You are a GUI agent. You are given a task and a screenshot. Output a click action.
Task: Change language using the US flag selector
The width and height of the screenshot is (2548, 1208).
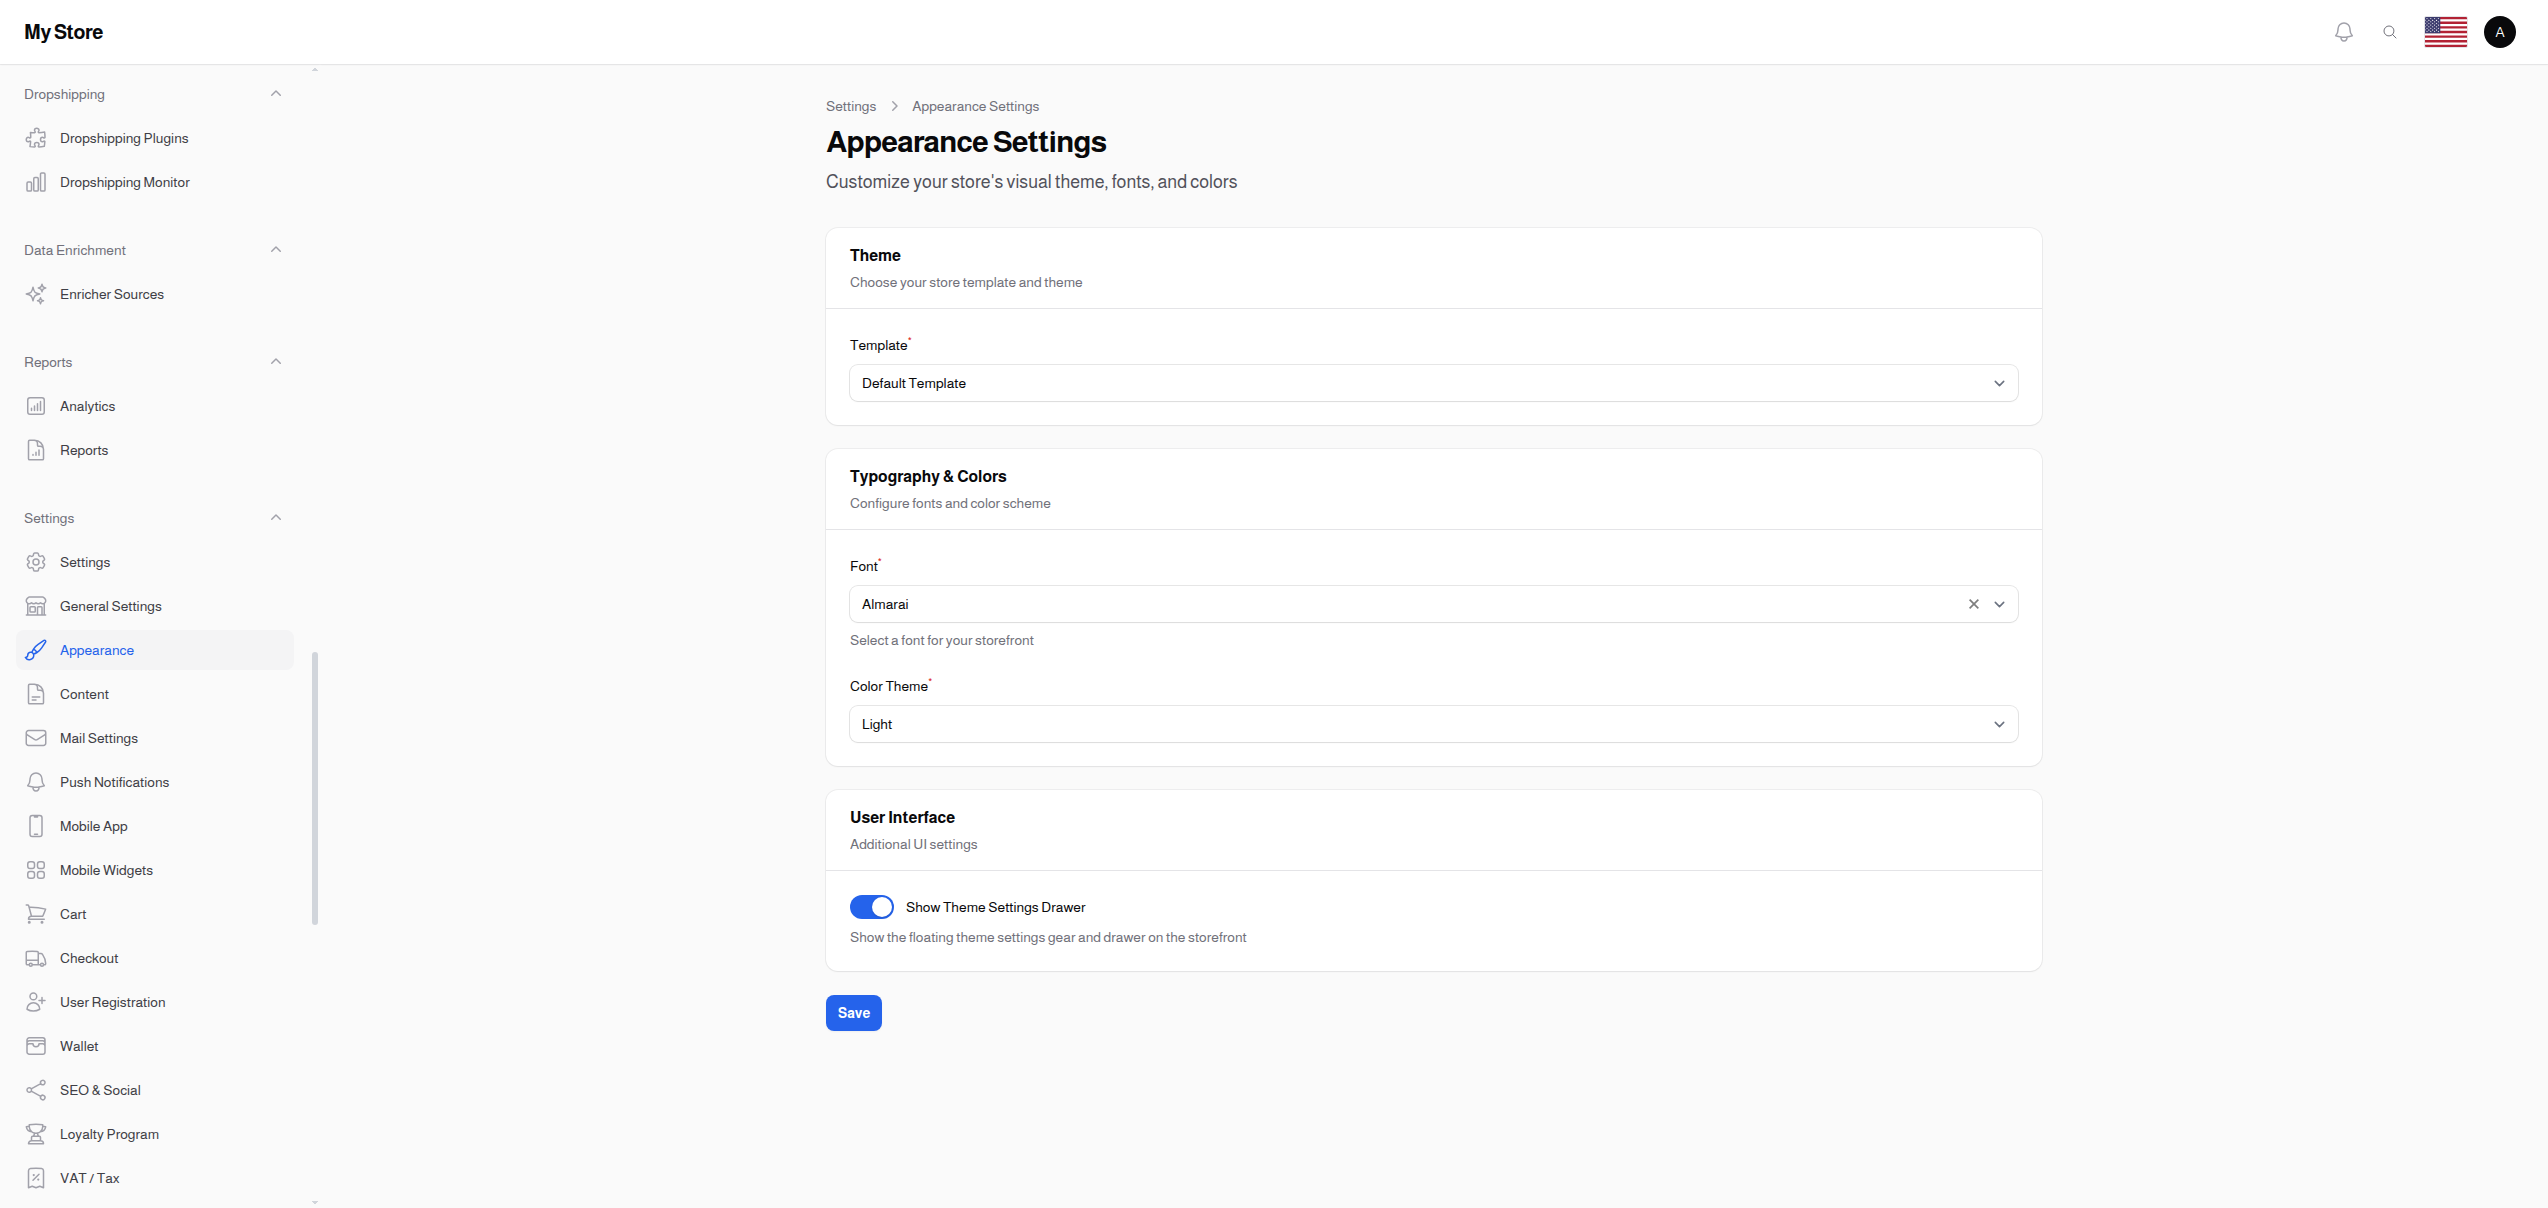point(2446,31)
